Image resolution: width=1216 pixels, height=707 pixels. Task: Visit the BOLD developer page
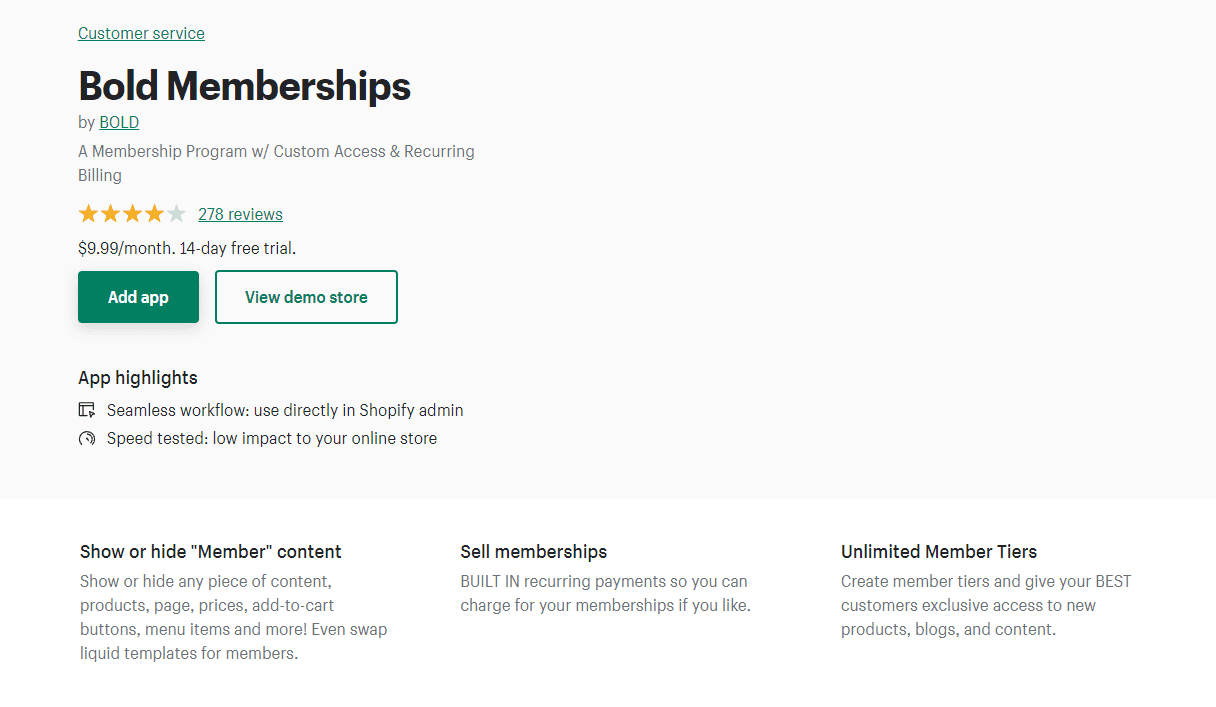(118, 122)
